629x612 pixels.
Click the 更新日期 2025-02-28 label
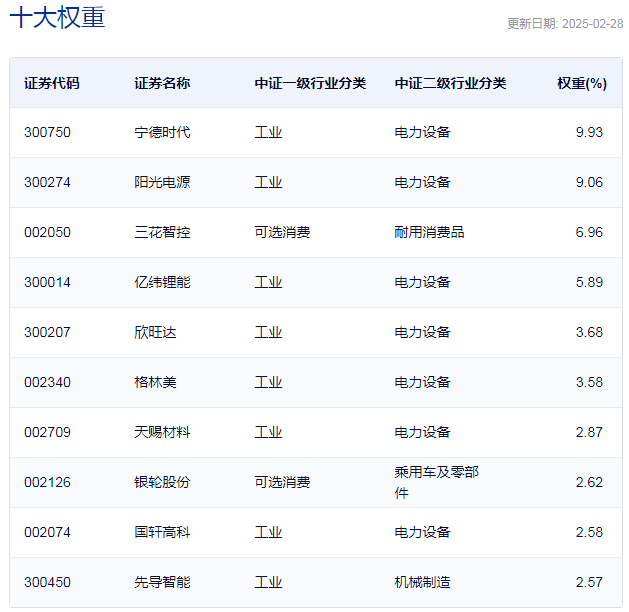click(x=564, y=24)
